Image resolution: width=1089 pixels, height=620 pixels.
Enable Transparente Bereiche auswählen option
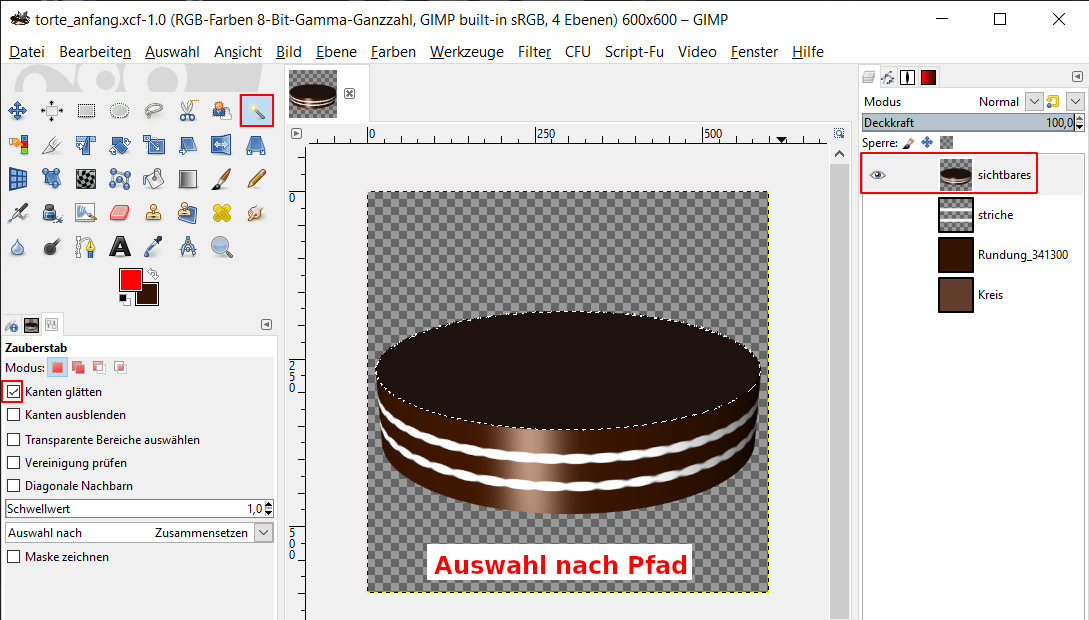coord(14,439)
